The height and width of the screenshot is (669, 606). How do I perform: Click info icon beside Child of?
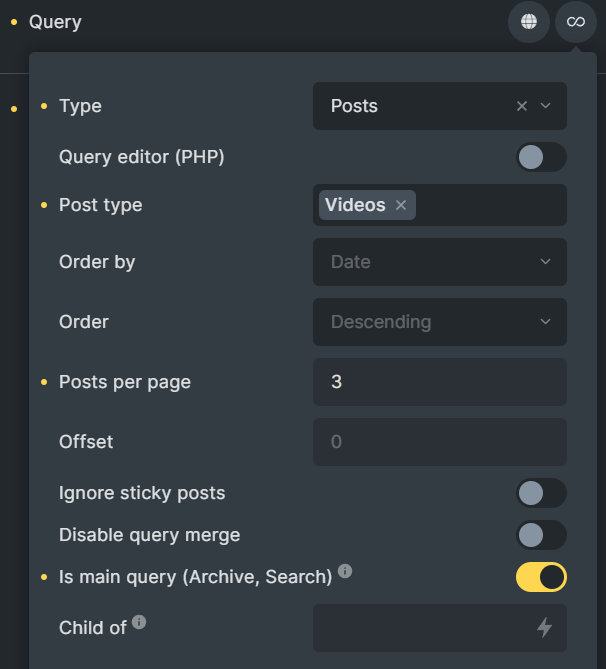coord(139,622)
